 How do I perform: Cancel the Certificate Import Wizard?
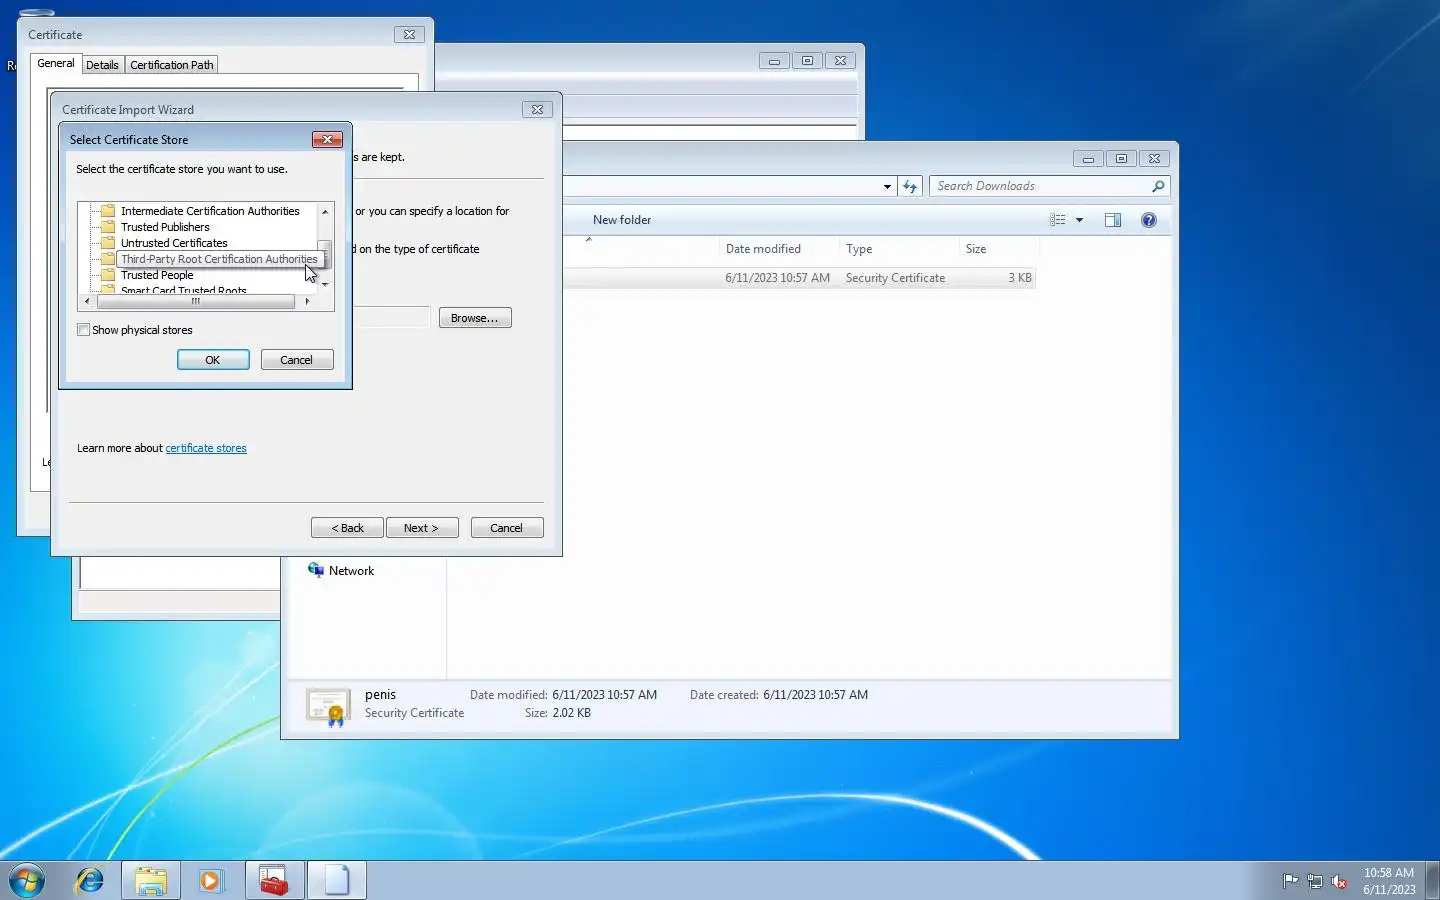coord(507,528)
